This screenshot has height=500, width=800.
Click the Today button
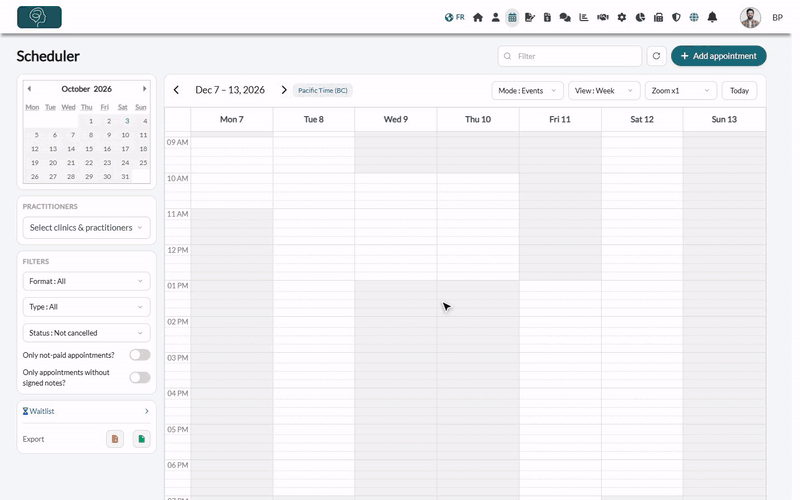pos(739,91)
